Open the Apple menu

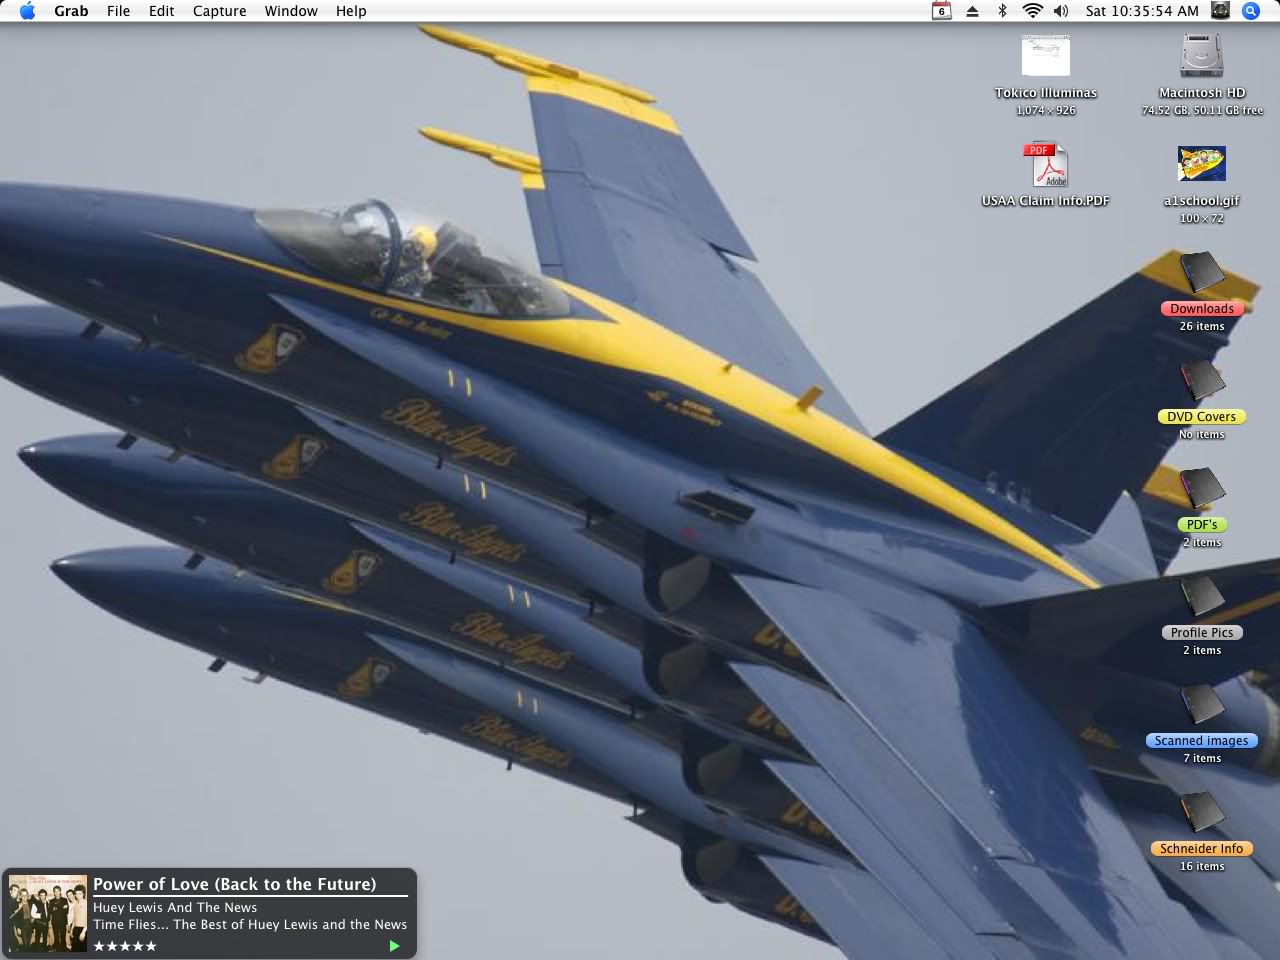click(27, 11)
